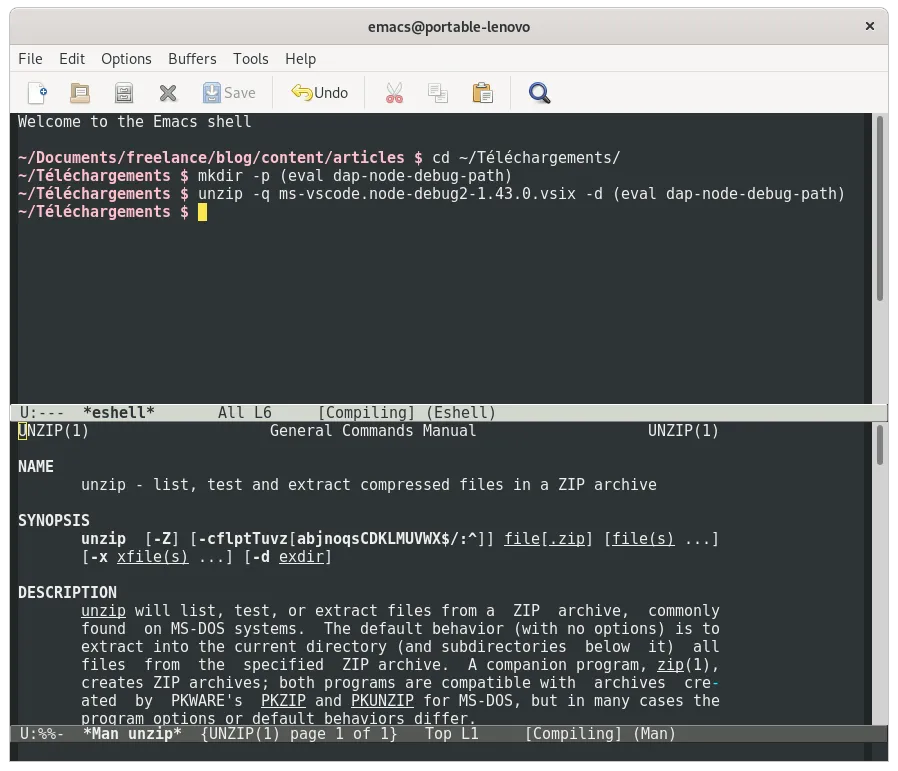Image resolution: width=898 pixels, height=771 pixels.
Task: Paste from clipboard using the clipboard icon
Action: [x=482, y=92]
